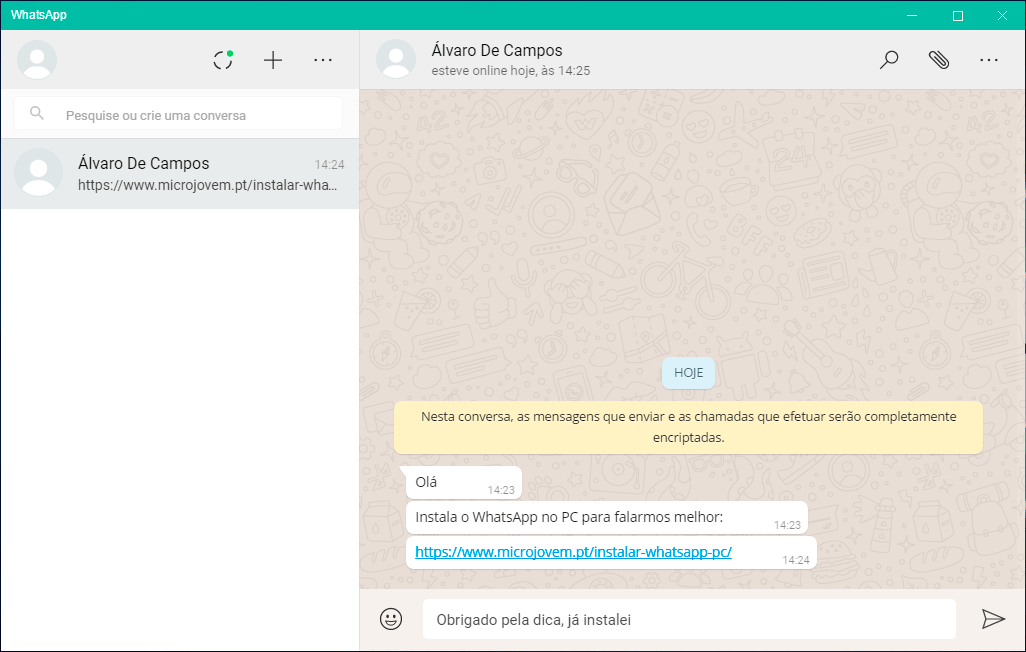Open the microjovem.pt instalar-whatsapp-pc link

pos(573,552)
